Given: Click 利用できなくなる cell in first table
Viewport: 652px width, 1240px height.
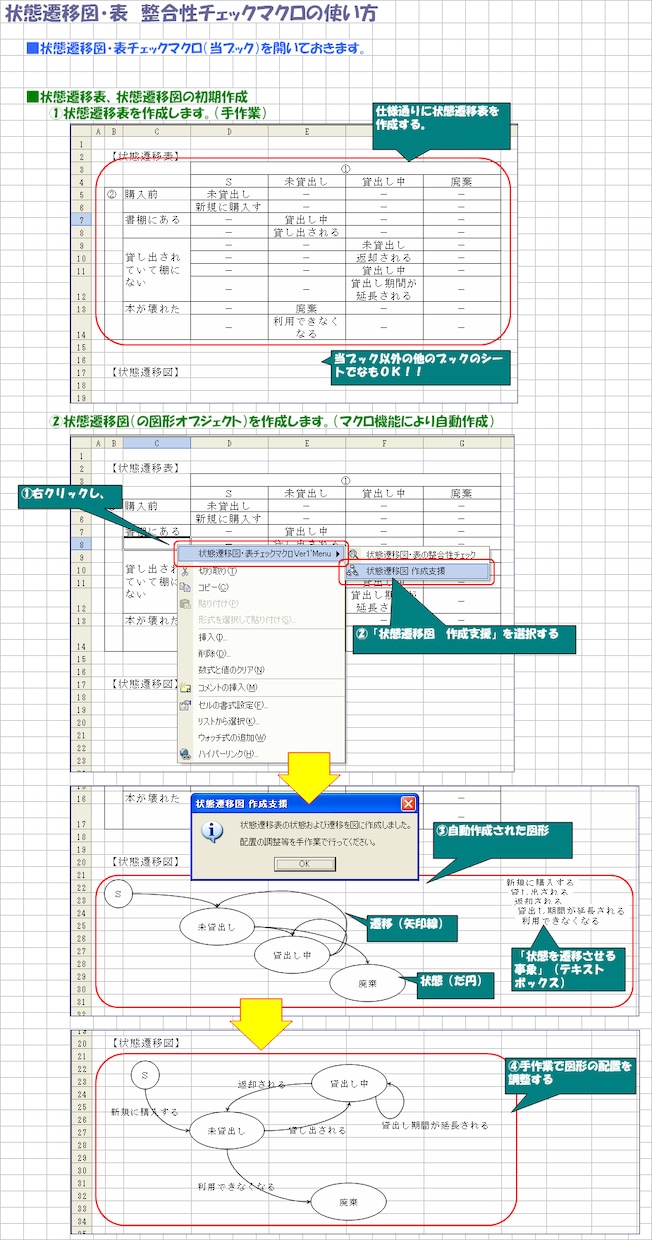Looking at the screenshot, I should [x=306, y=327].
